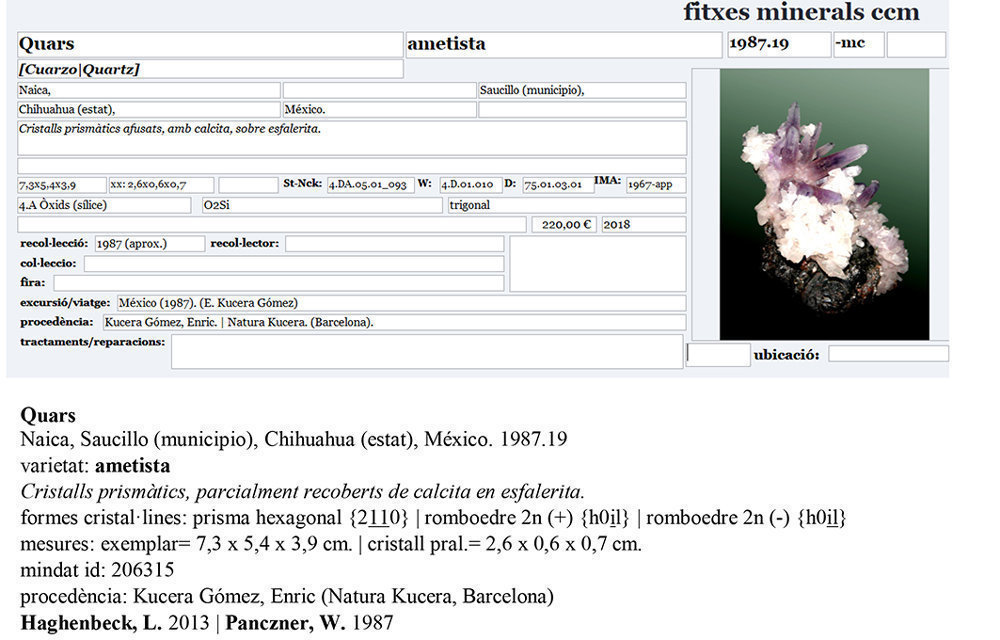The image size is (1000, 640).
Task: Click the mineral name field 'Quars'
Action: point(210,45)
